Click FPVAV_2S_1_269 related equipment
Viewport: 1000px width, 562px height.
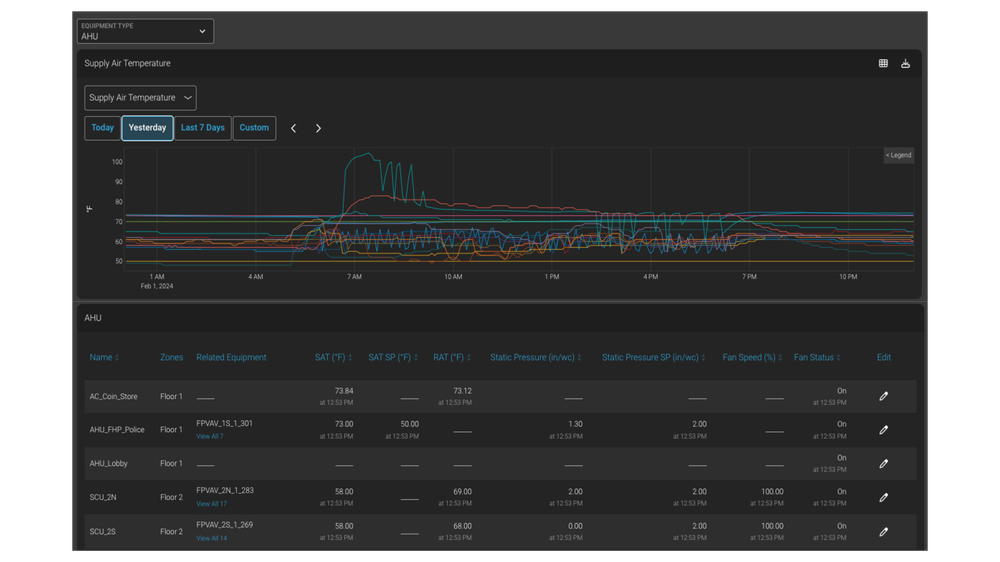tap(224, 525)
